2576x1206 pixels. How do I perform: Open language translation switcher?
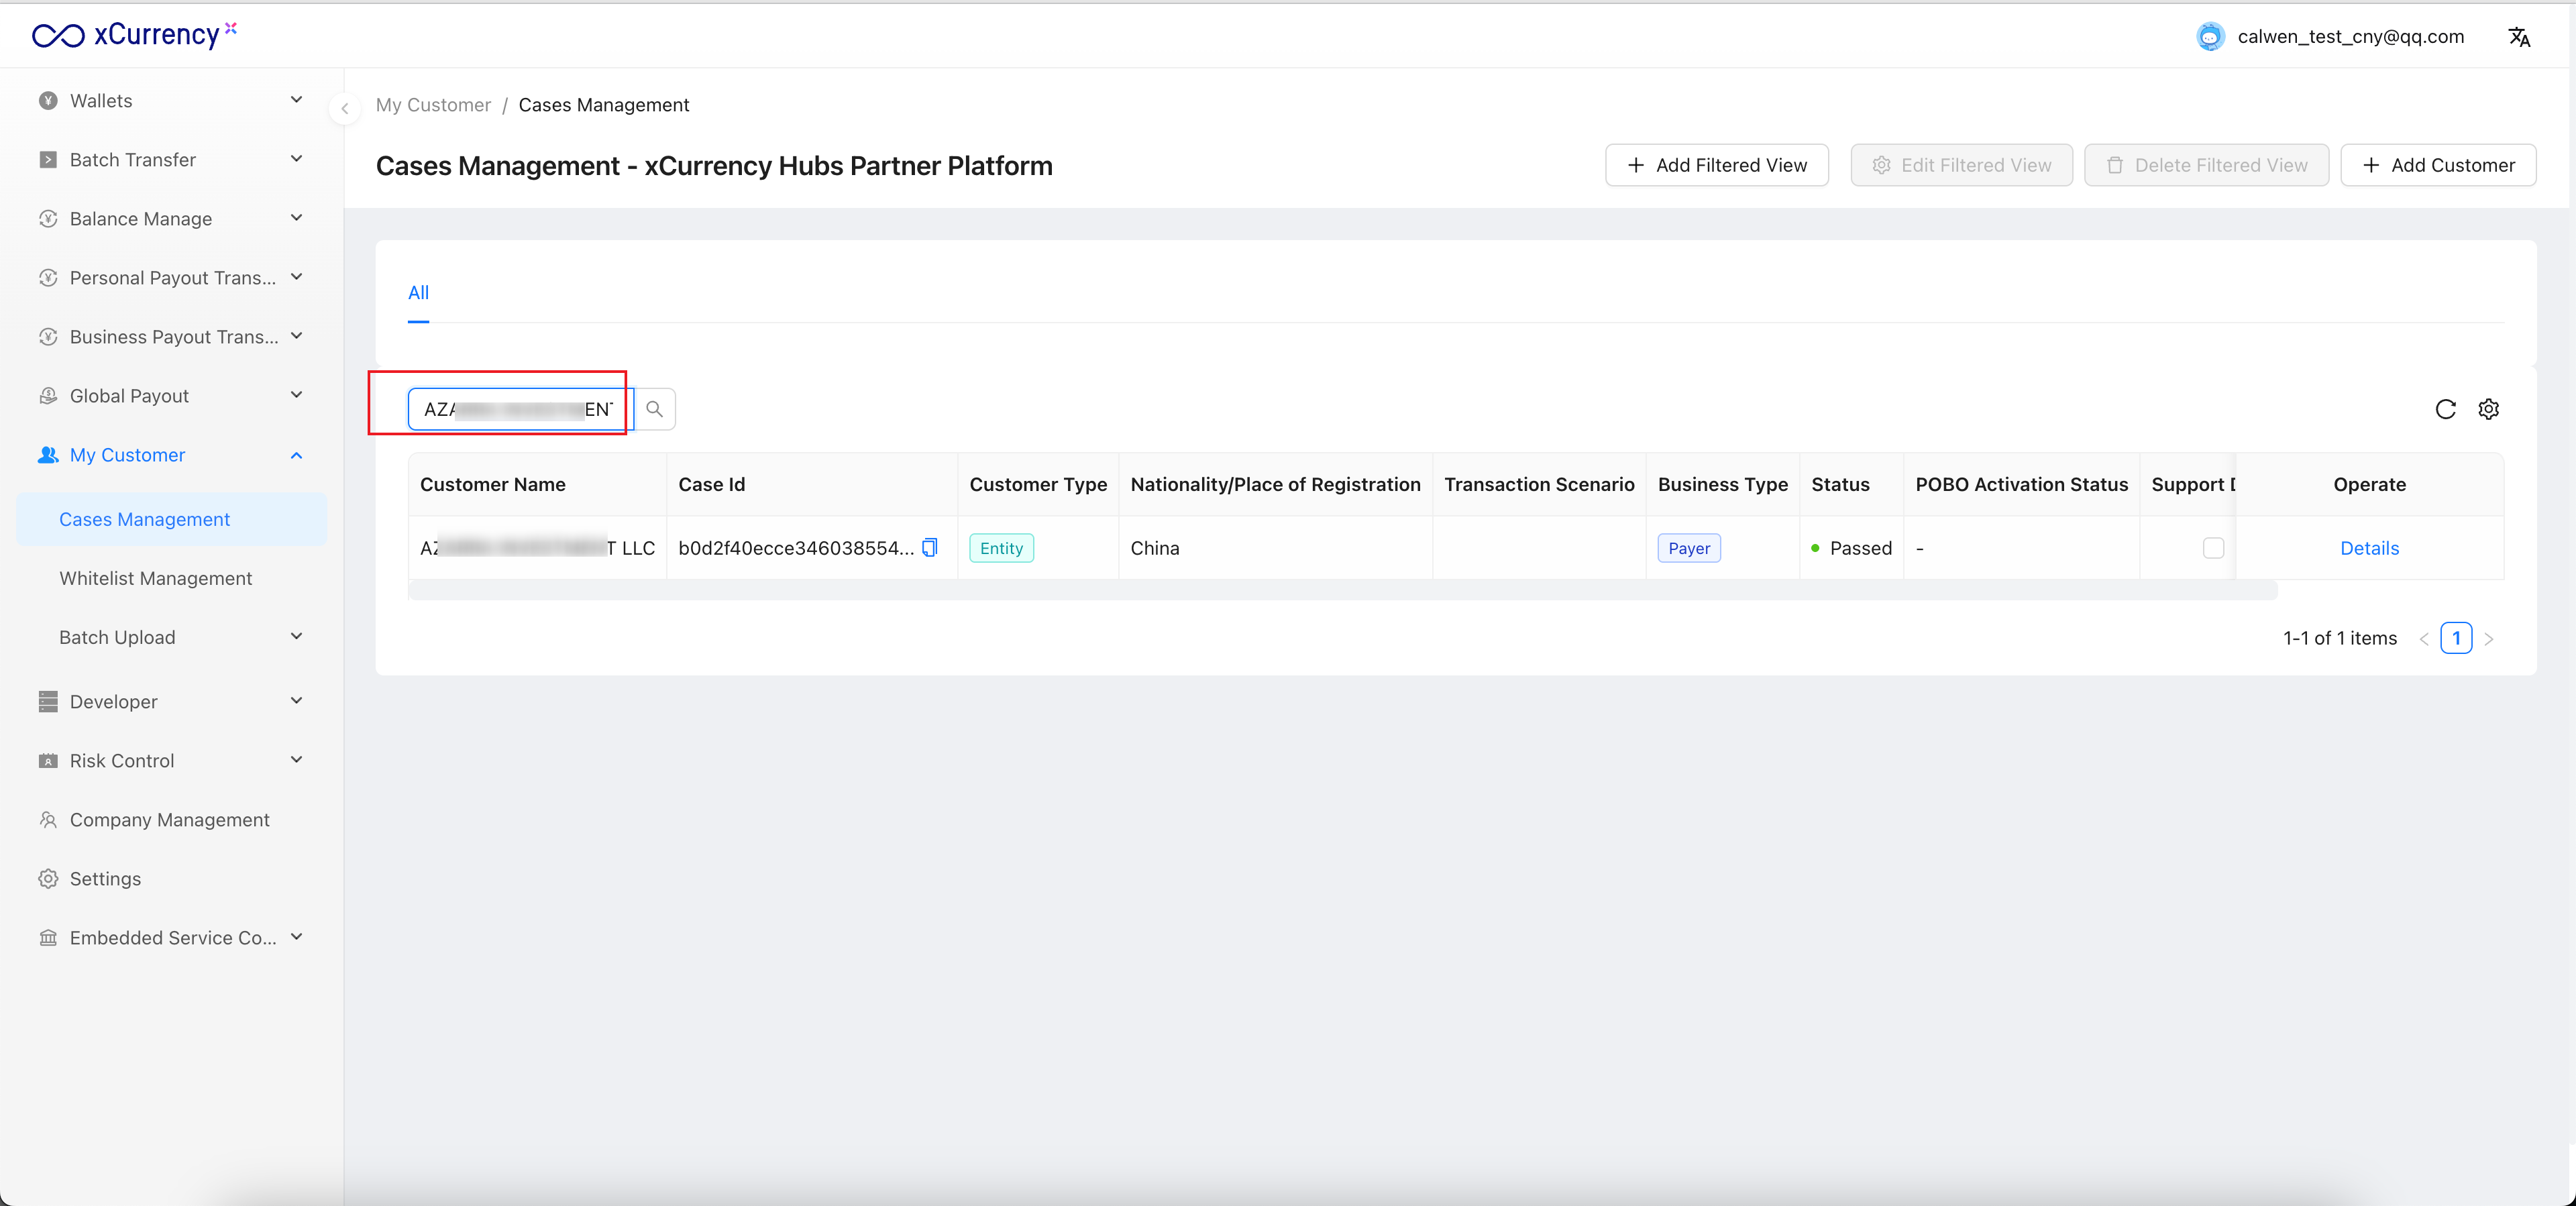pyautogui.click(x=2518, y=37)
